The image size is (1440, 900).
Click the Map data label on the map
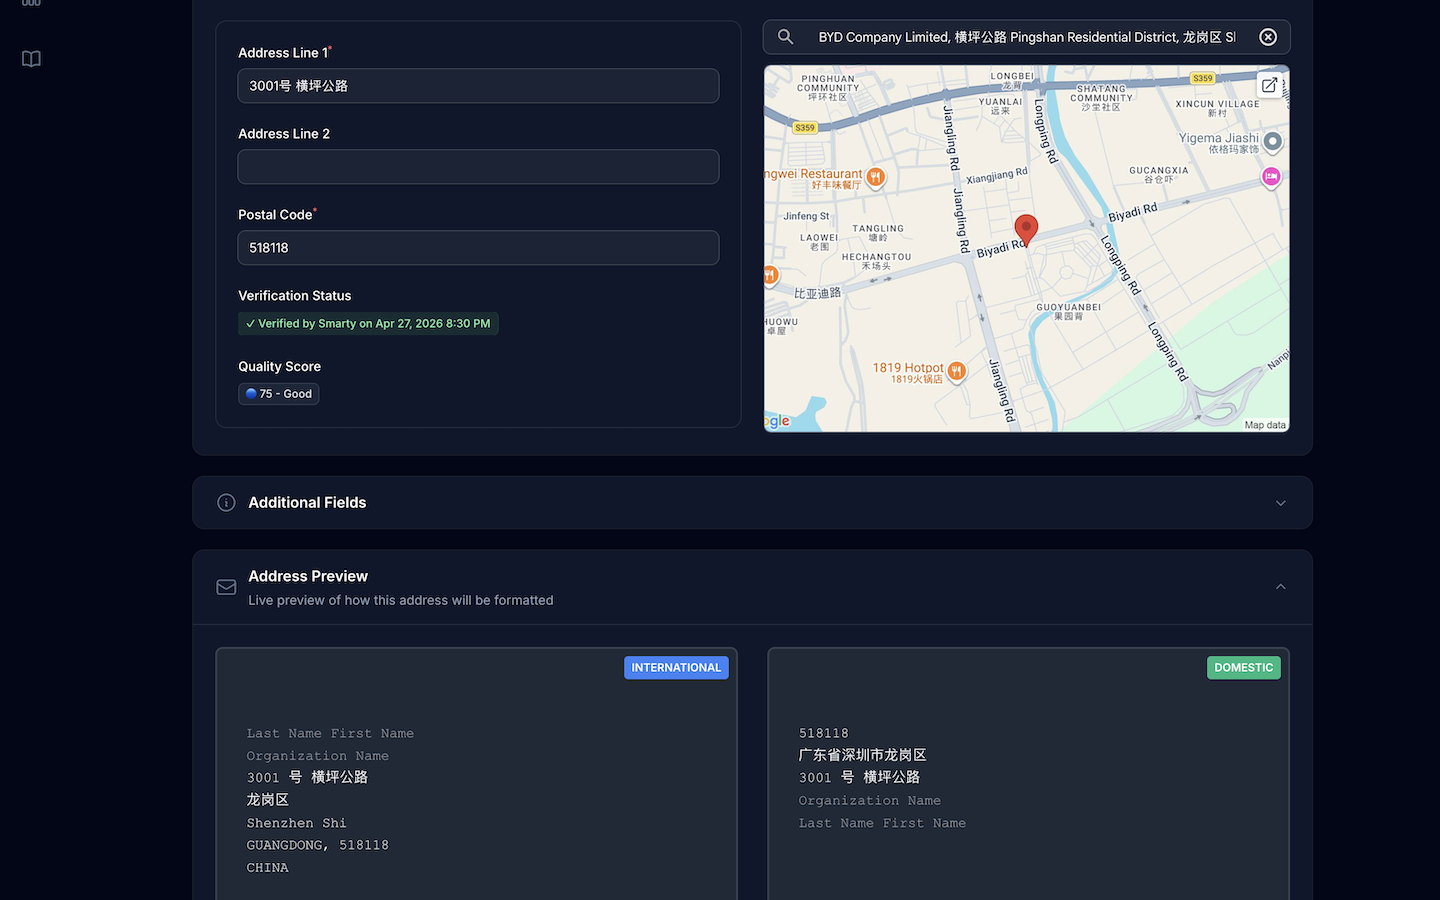coord(1265,425)
